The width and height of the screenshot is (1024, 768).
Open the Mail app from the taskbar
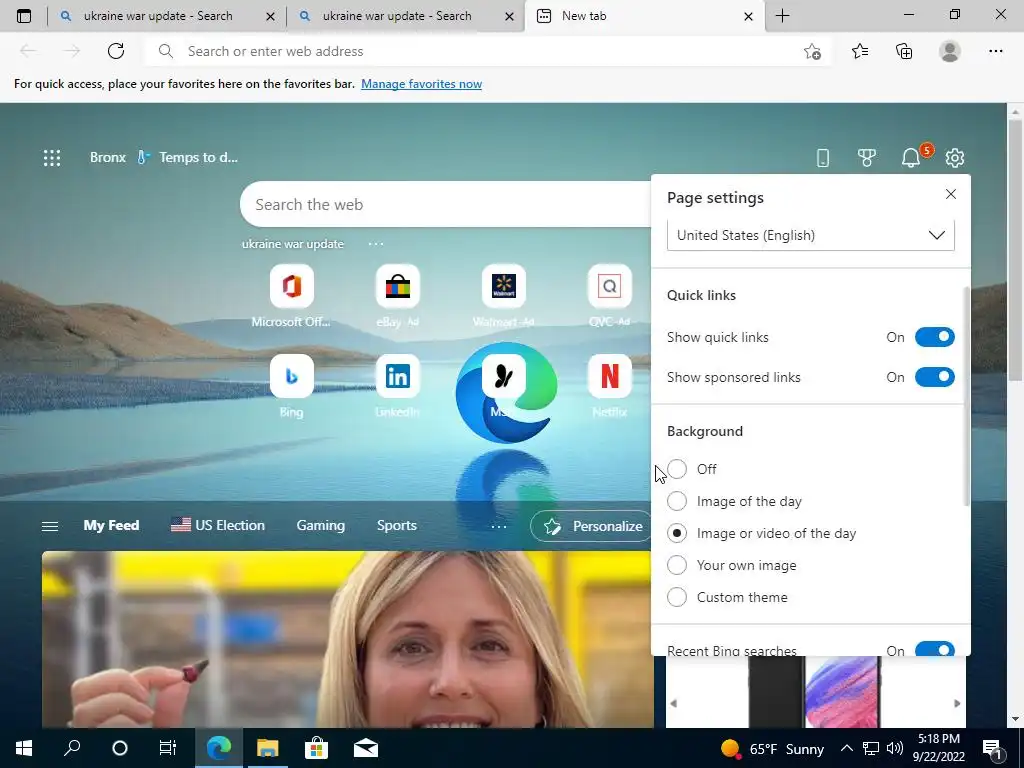366,748
